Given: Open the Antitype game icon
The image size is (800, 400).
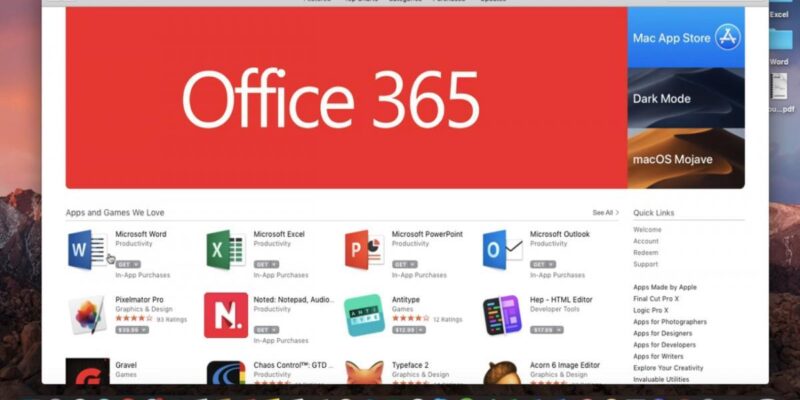Looking at the screenshot, I should (364, 315).
